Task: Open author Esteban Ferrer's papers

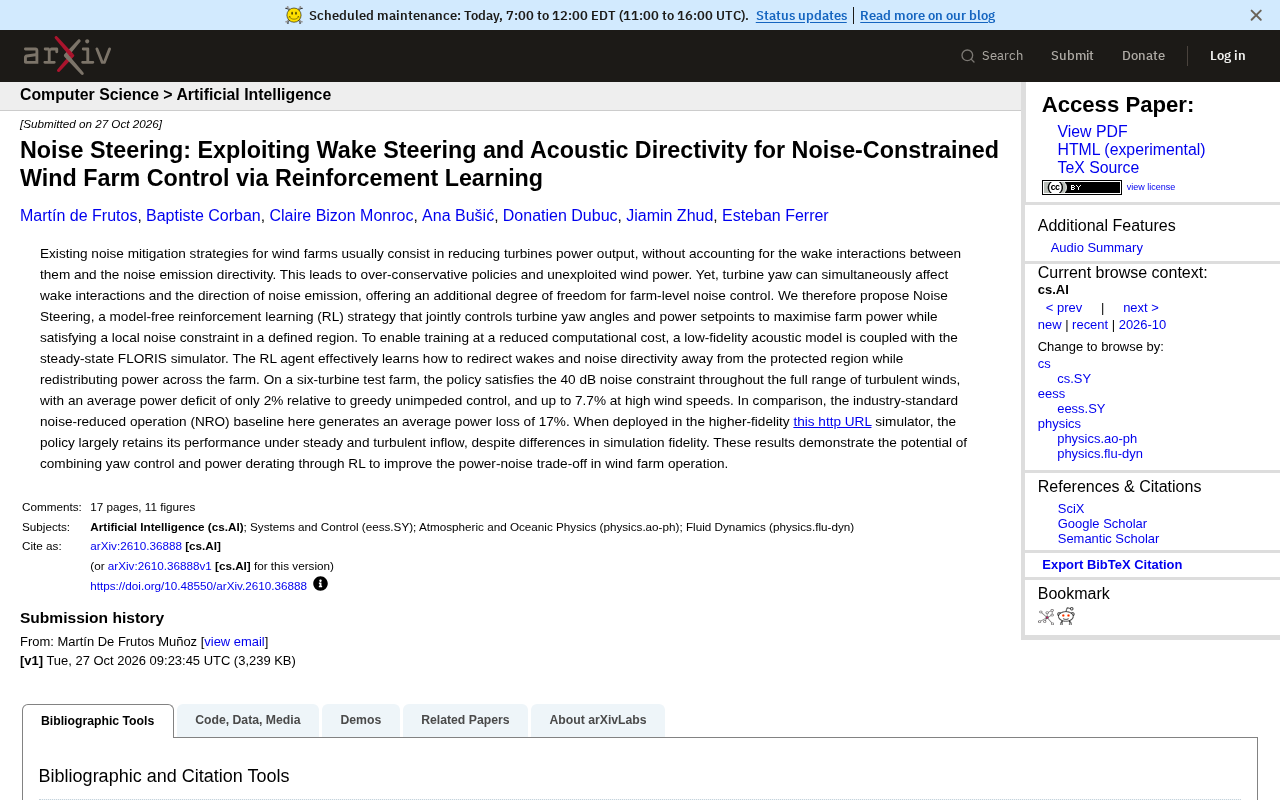Action: tap(775, 216)
